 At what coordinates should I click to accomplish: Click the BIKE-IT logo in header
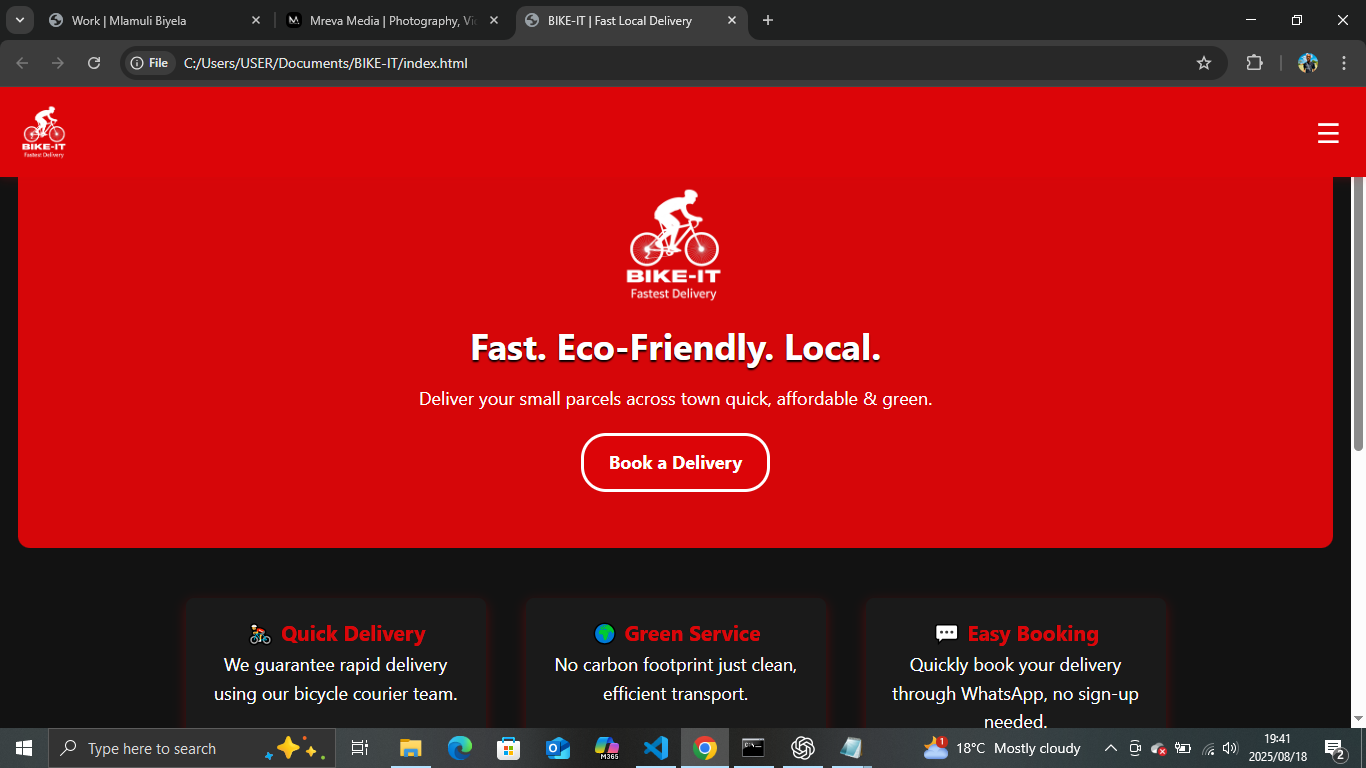(44, 132)
